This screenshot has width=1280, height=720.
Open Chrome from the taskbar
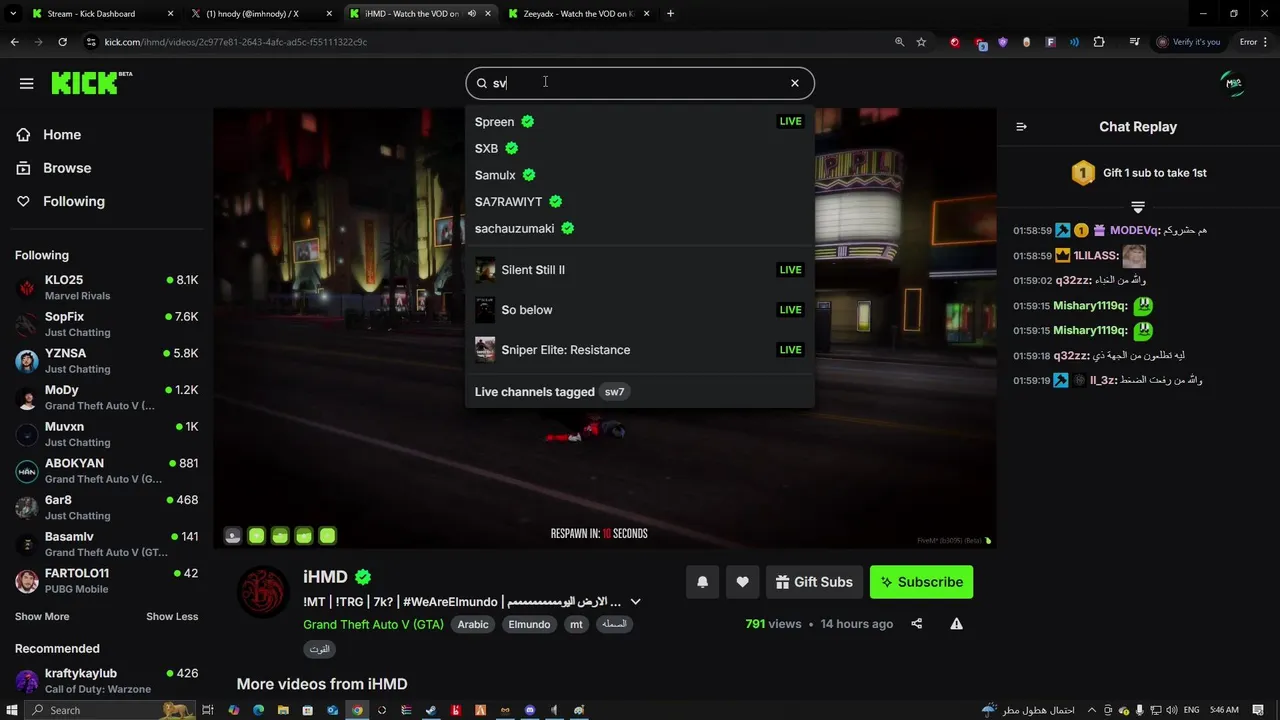click(357, 710)
